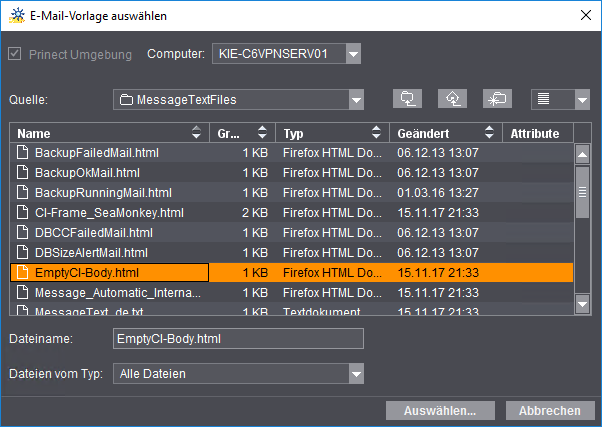Click the file list scroll down arrow

coord(582,302)
